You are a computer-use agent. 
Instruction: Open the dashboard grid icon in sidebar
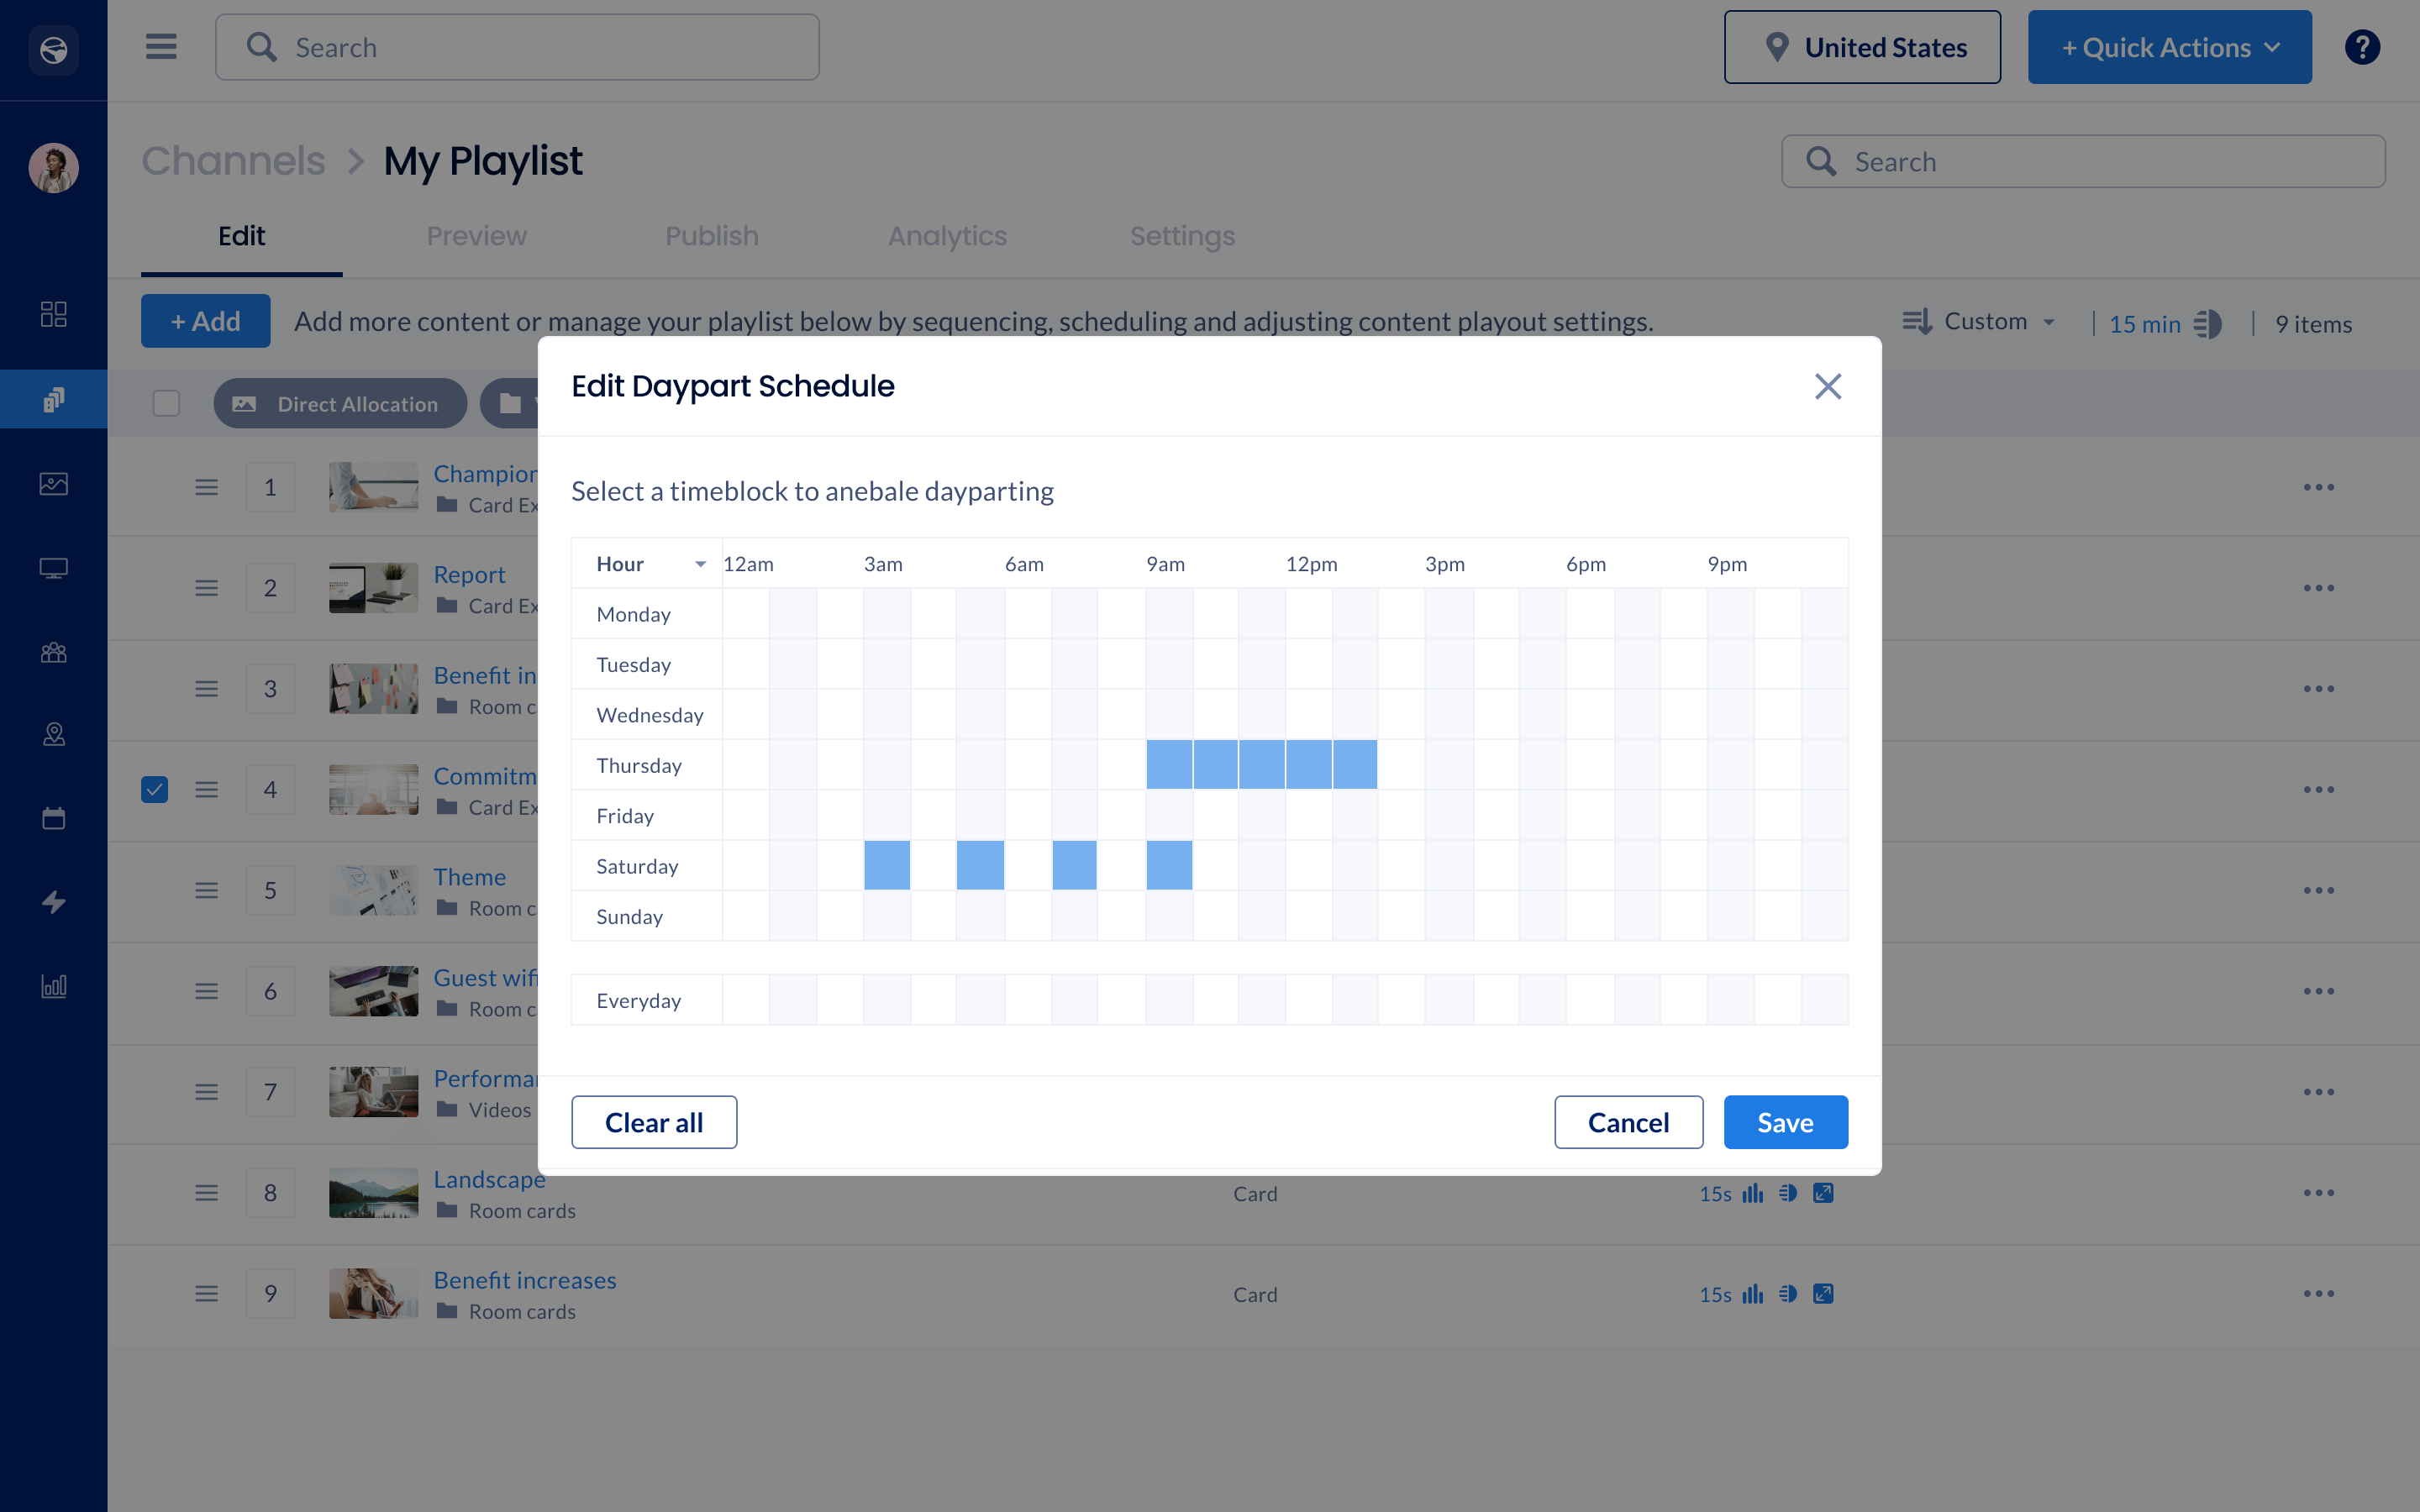54,314
